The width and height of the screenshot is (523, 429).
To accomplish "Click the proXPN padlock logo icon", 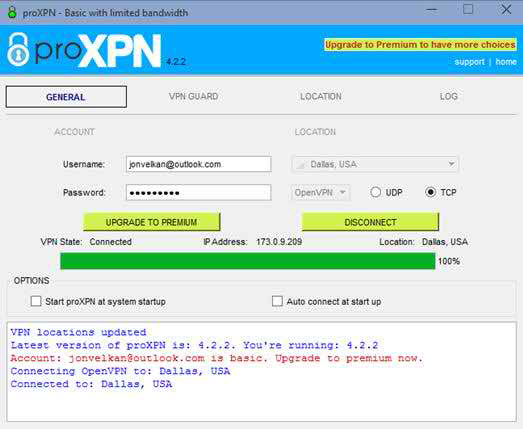I will coord(18,49).
